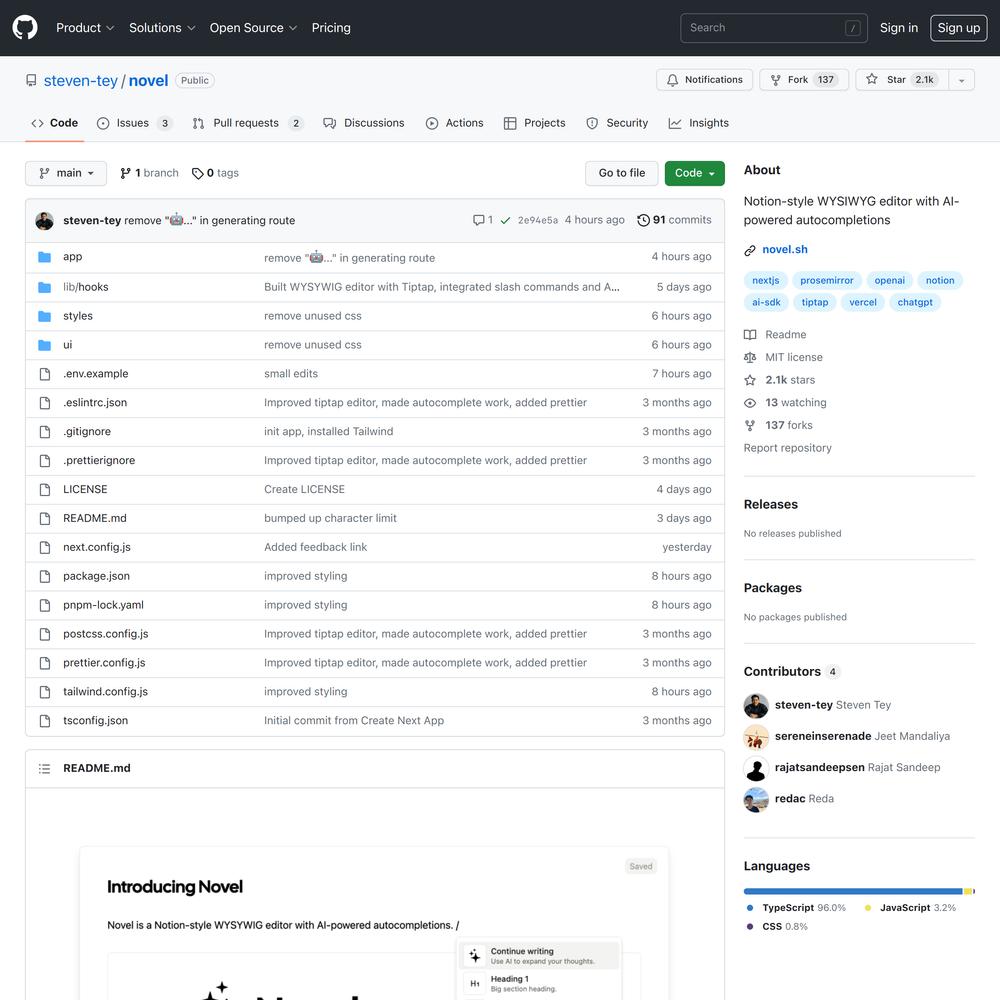
Task: Click the ui folder icon
Action: coord(45,345)
